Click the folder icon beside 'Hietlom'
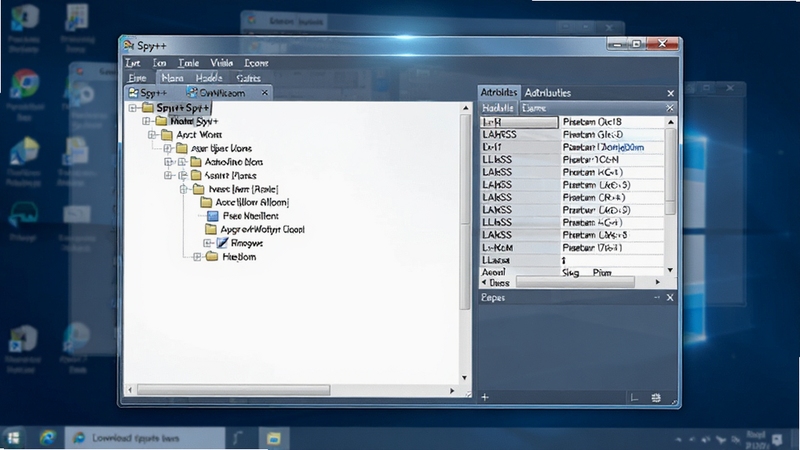The image size is (800, 450). [x=212, y=257]
